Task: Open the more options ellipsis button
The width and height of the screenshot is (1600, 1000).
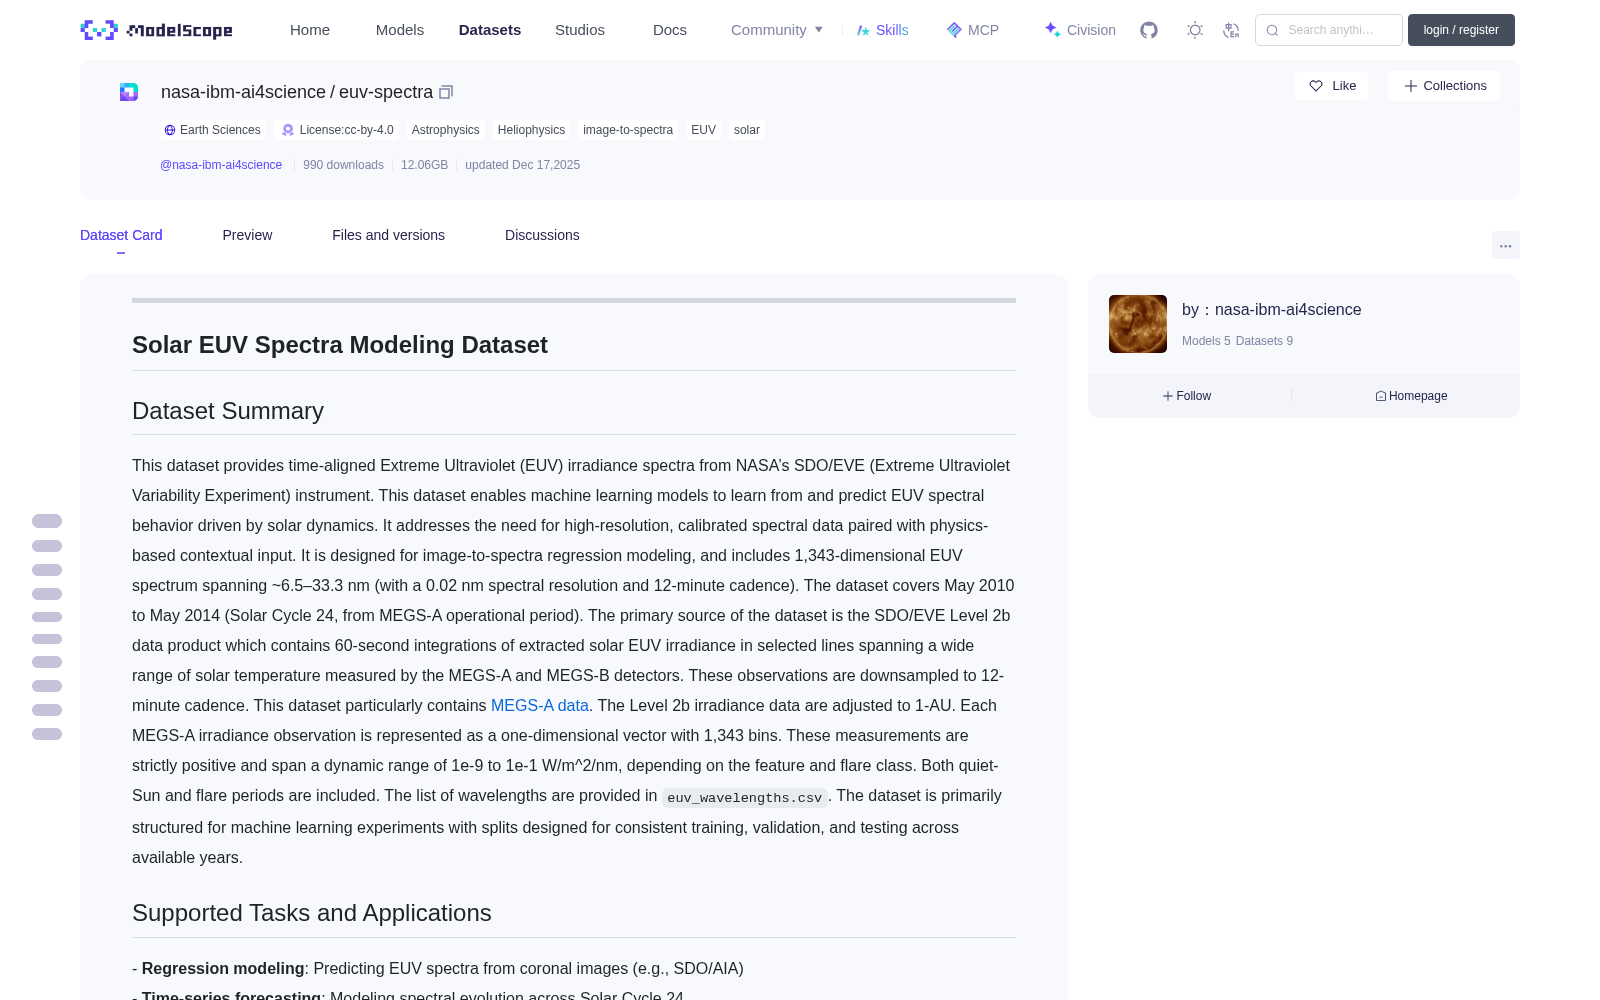Action: 1505,245
